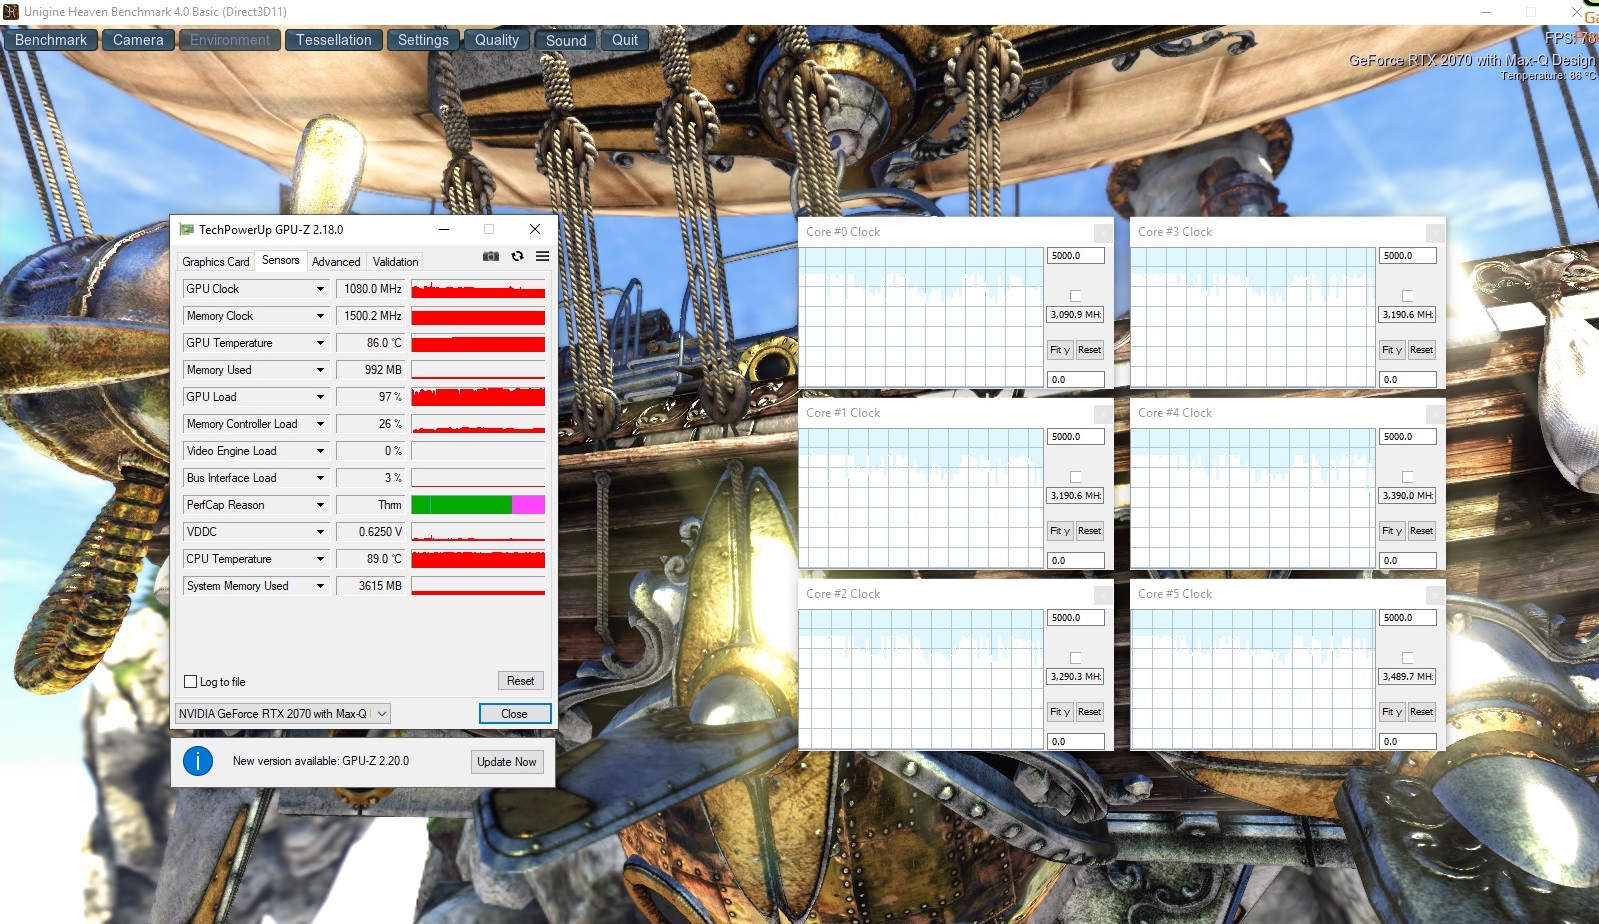Click the 5000.0 maximum field in Core #4 Clock

point(1408,437)
